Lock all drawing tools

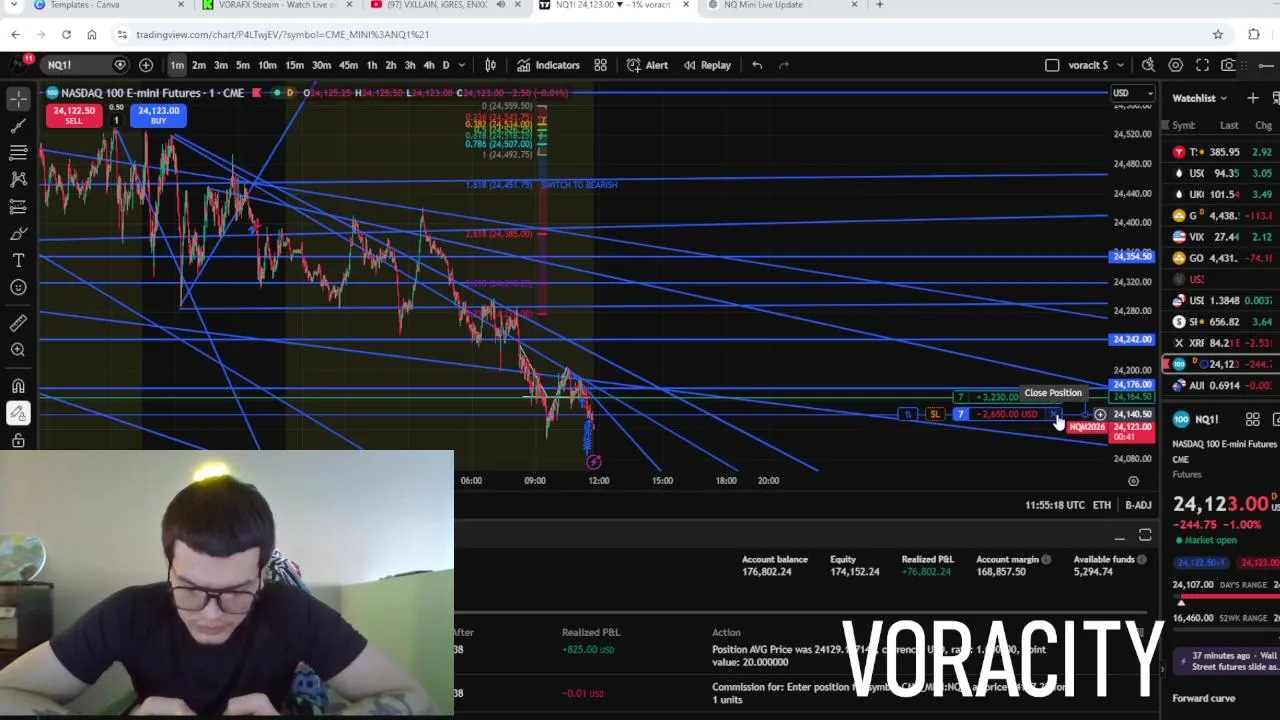tap(18, 440)
